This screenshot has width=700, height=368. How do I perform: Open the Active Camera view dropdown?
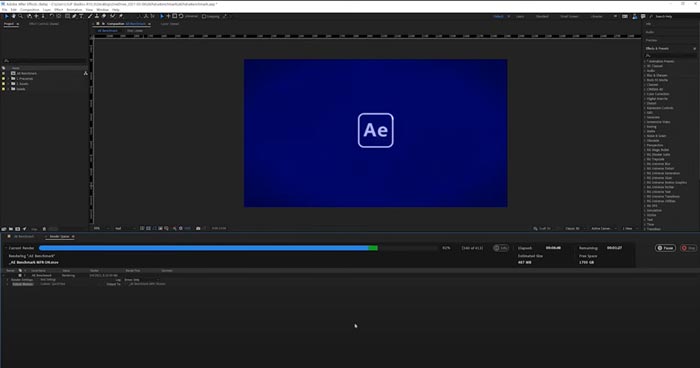coord(604,228)
